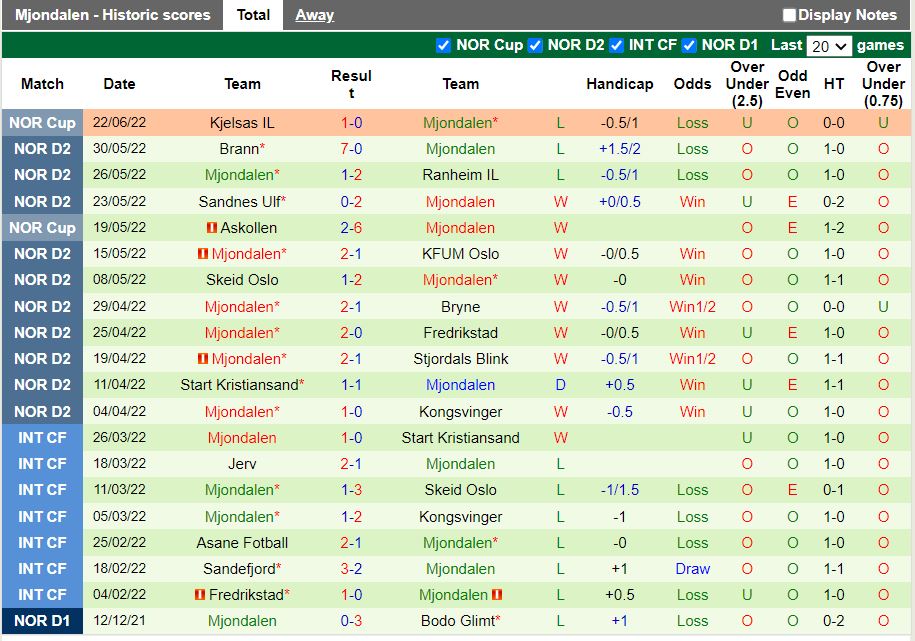
Task: Click HT score 0-2 in Sandnes Ulf row
Action: [834, 201]
